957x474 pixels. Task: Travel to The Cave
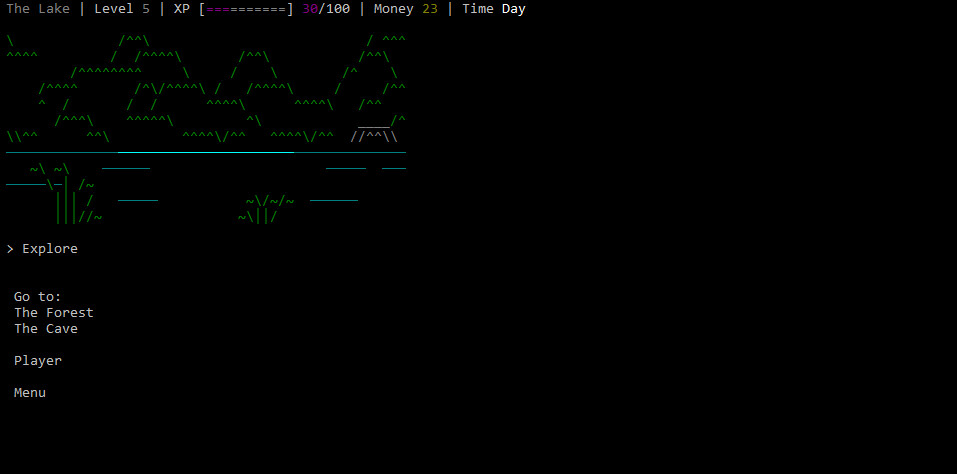pos(45,329)
